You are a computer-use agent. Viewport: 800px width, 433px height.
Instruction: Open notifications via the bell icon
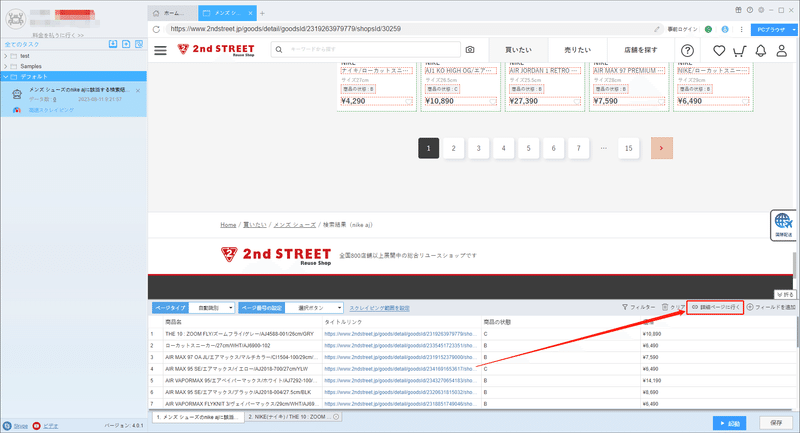point(761,50)
